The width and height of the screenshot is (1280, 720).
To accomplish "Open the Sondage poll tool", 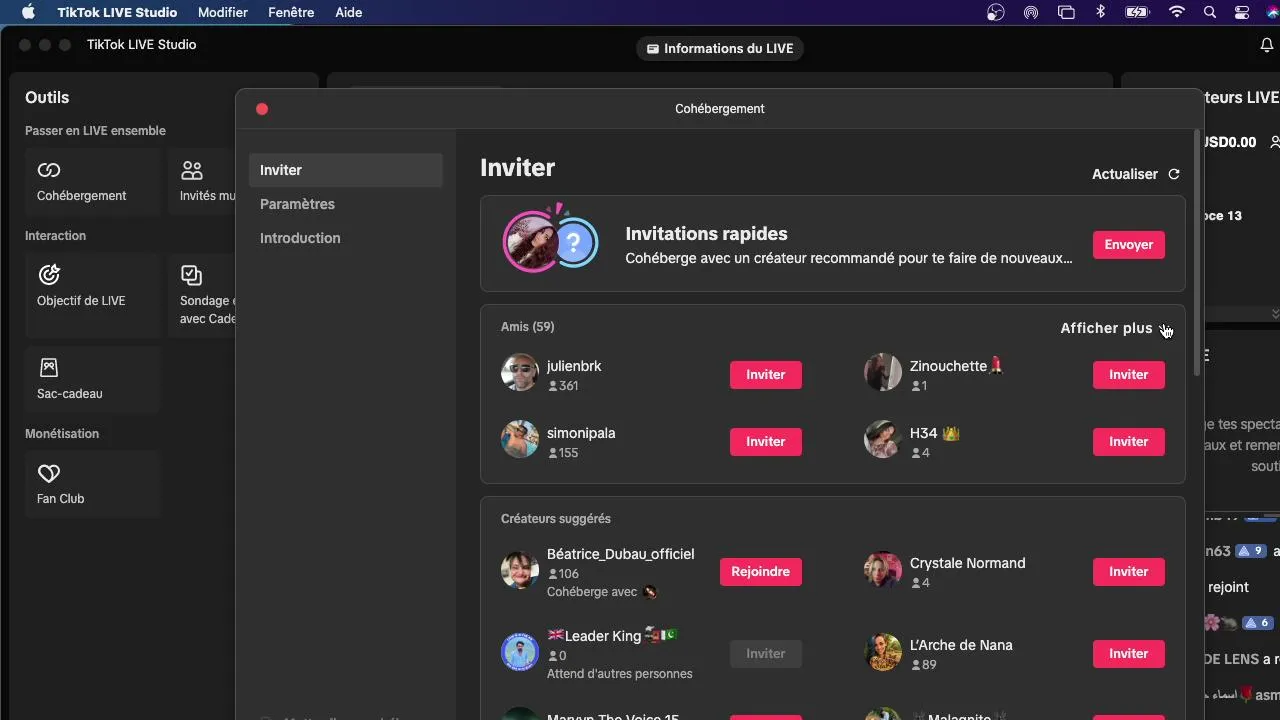I will coord(203,295).
